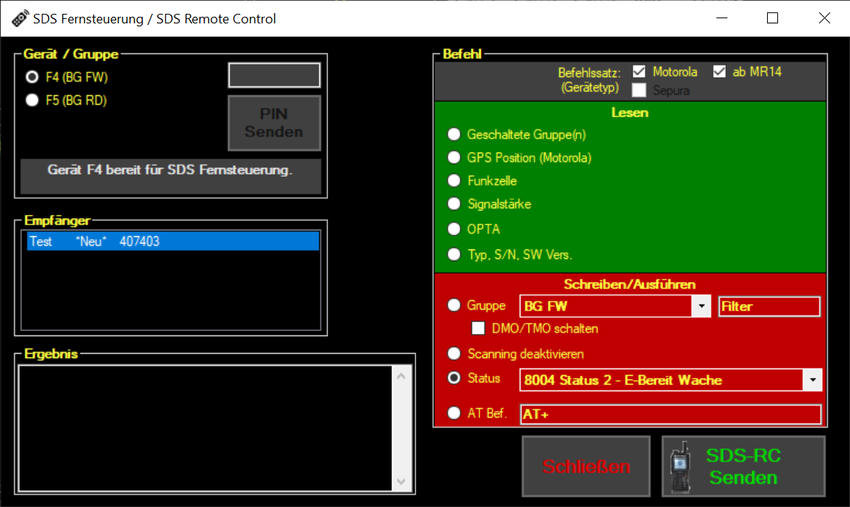Open the BG FW group dropdown
The height and width of the screenshot is (507, 850).
701,307
